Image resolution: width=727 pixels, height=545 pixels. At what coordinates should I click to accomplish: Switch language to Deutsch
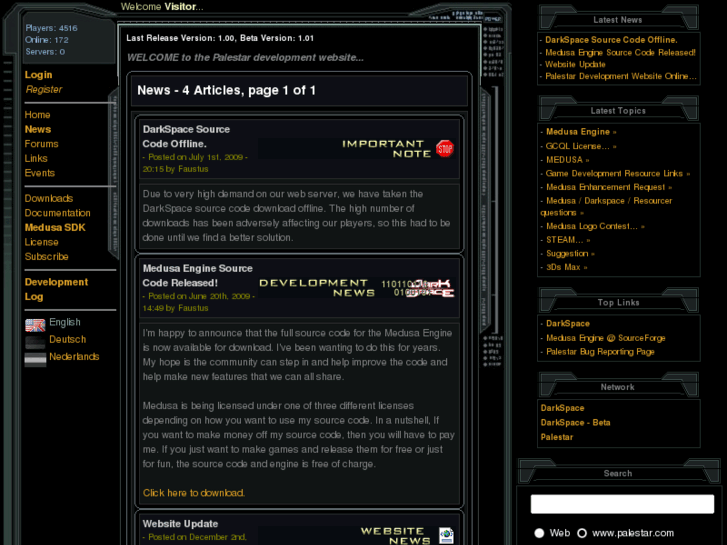(x=68, y=339)
